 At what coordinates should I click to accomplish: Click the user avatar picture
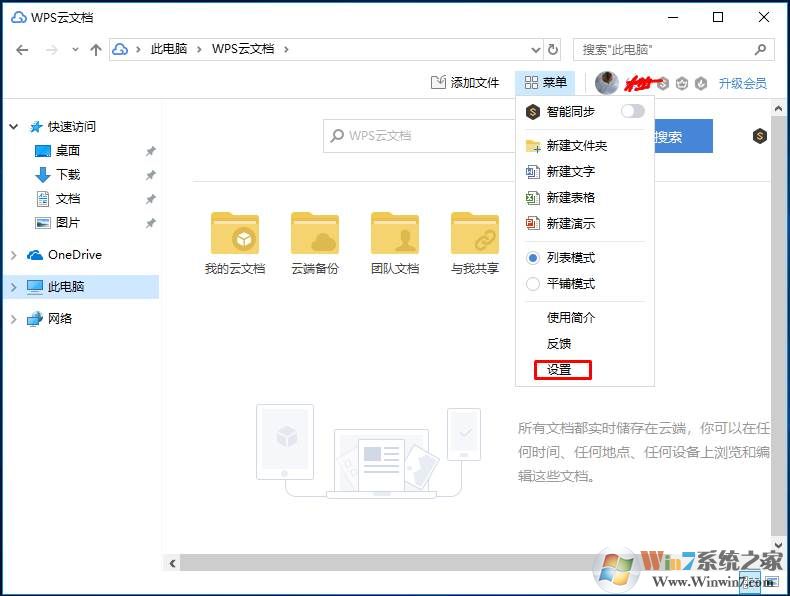[606, 83]
